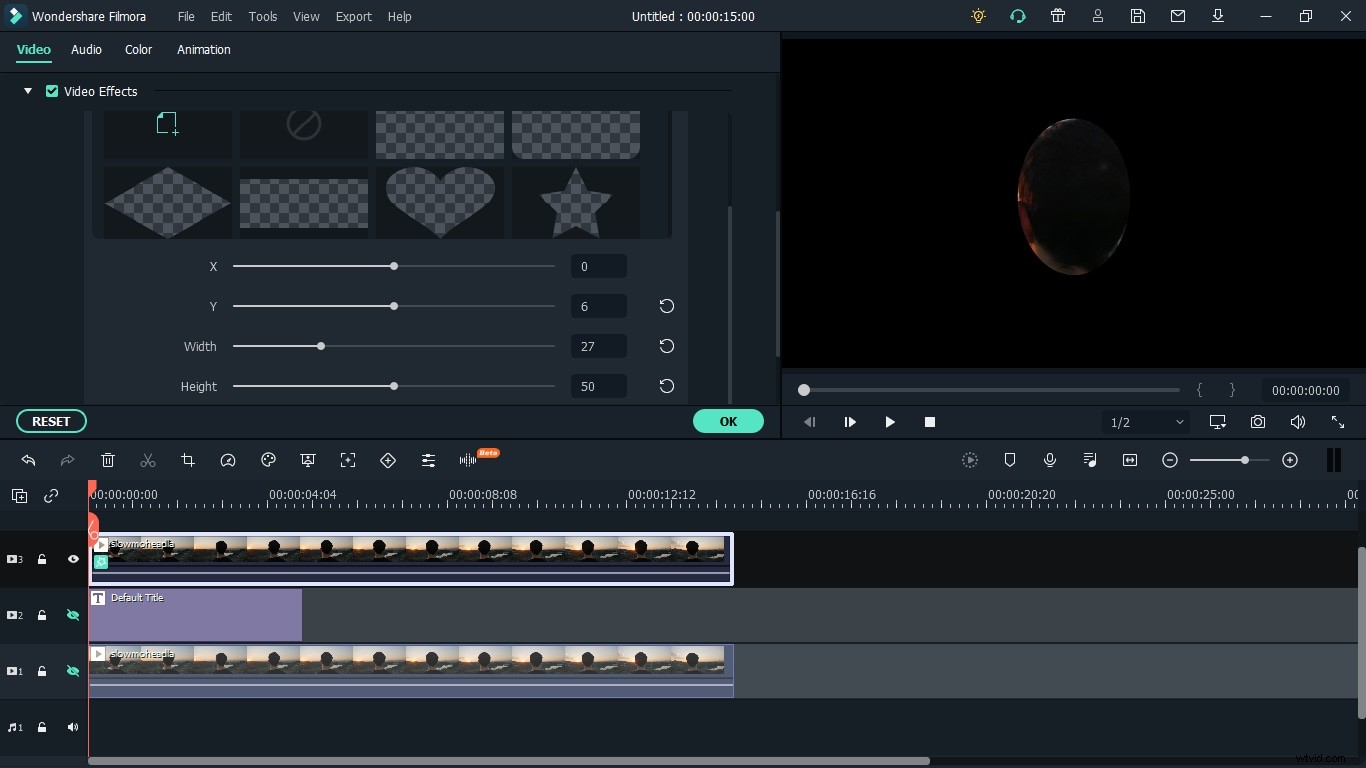Take a snapshot with the camera icon
Image resolution: width=1366 pixels, height=768 pixels.
tap(1258, 422)
